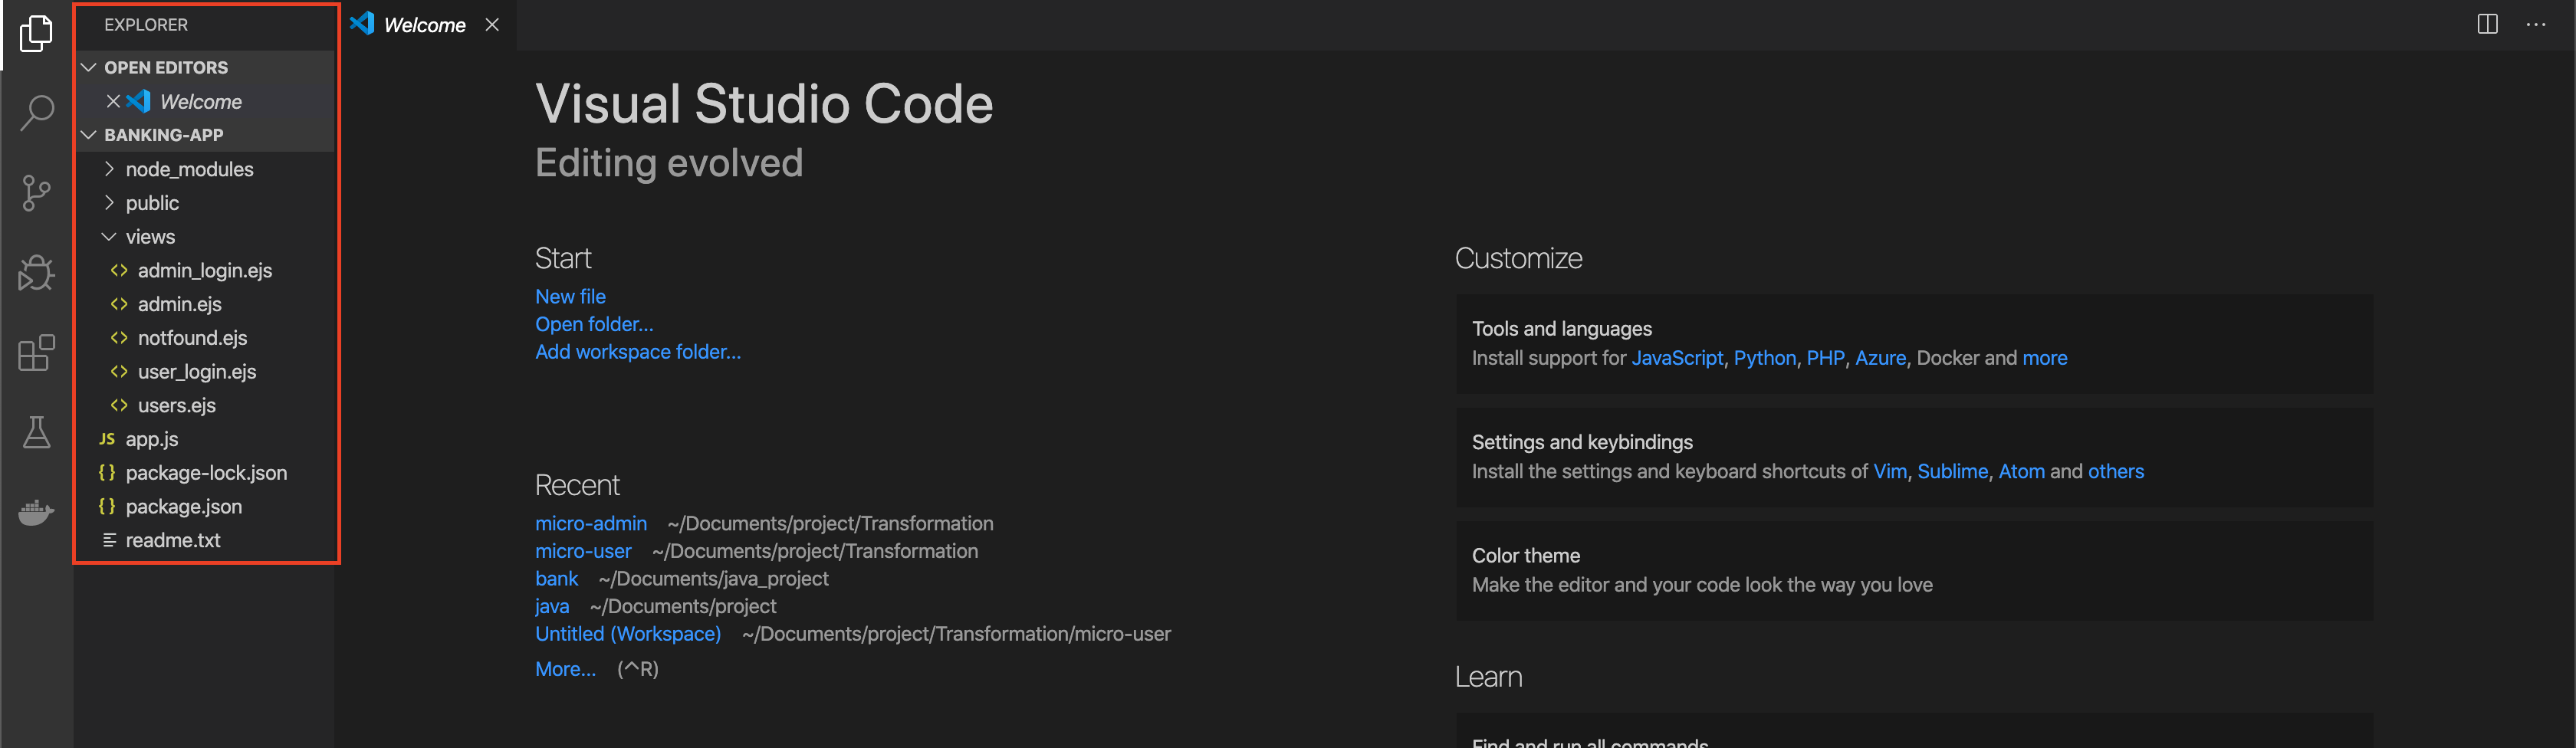Open the Test beaker icon
This screenshot has width=2576, height=748.
[x=36, y=432]
